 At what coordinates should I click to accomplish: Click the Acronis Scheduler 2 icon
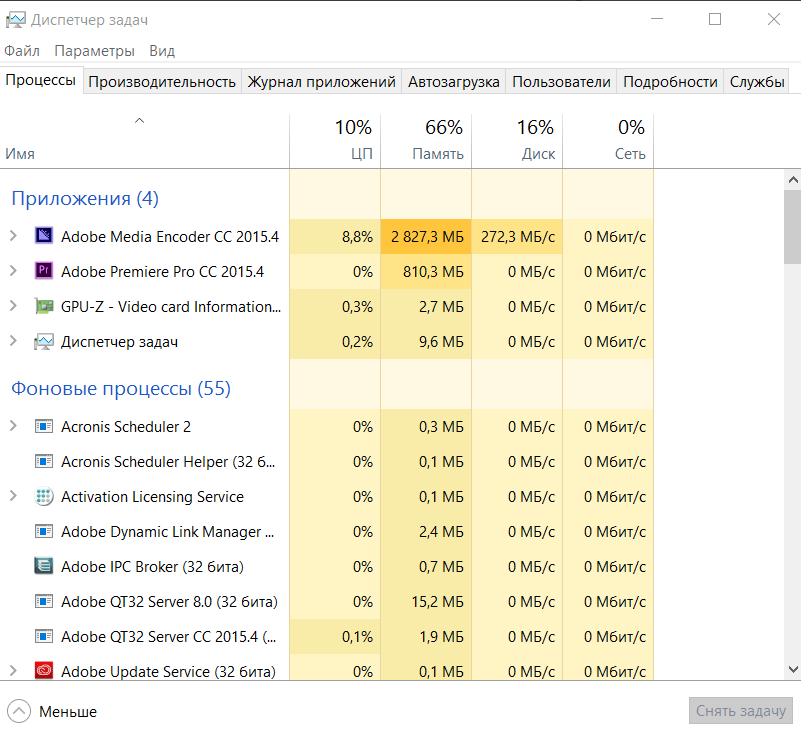point(44,426)
